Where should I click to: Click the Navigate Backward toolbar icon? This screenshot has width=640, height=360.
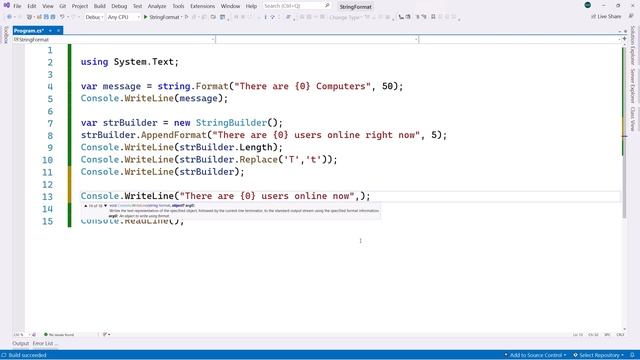point(9,17)
